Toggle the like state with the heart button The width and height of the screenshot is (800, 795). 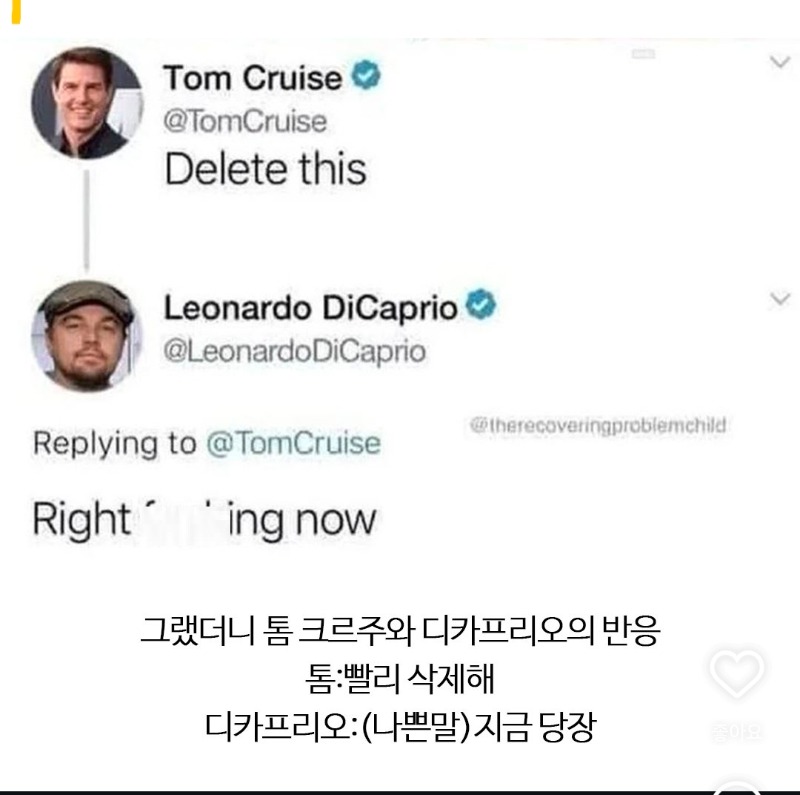pyautogui.click(x=736, y=674)
